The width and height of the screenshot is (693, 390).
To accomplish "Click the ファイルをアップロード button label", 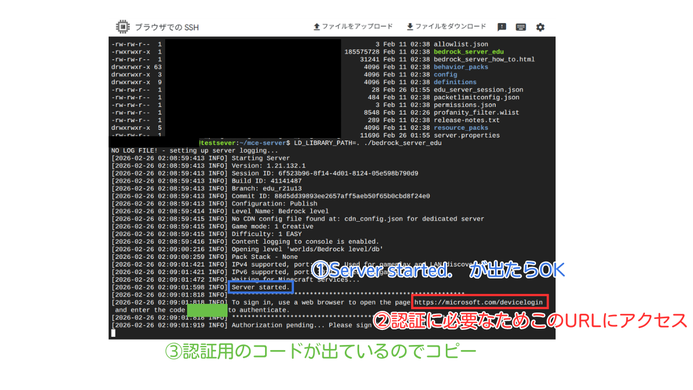I will click(x=357, y=27).
